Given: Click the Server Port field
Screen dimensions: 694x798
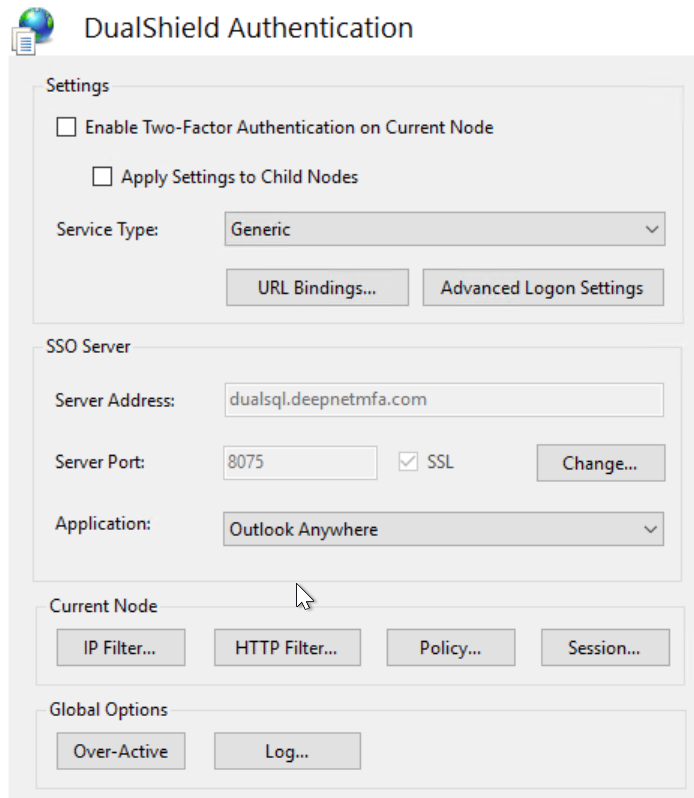Looking at the screenshot, I should coord(300,463).
